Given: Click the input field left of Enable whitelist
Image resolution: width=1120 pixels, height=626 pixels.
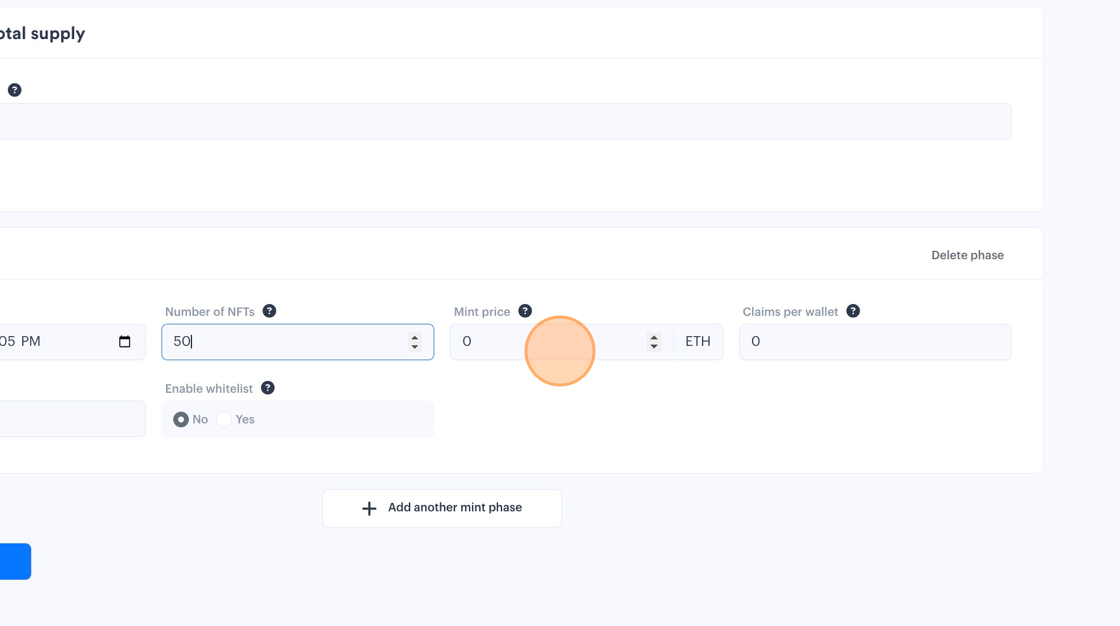Looking at the screenshot, I should pos(72,419).
